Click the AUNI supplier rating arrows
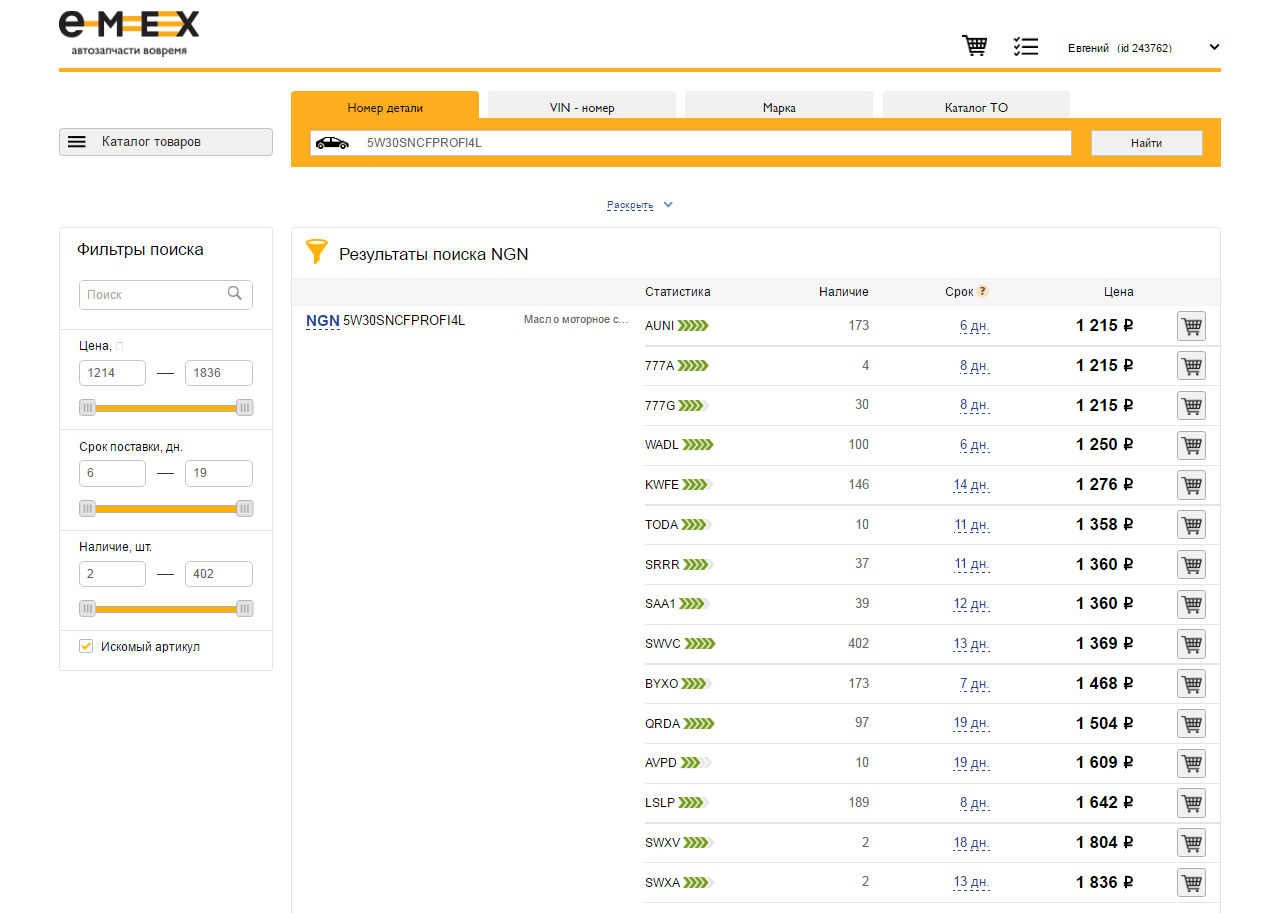Viewport: 1280px width, 913px height. (693, 325)
